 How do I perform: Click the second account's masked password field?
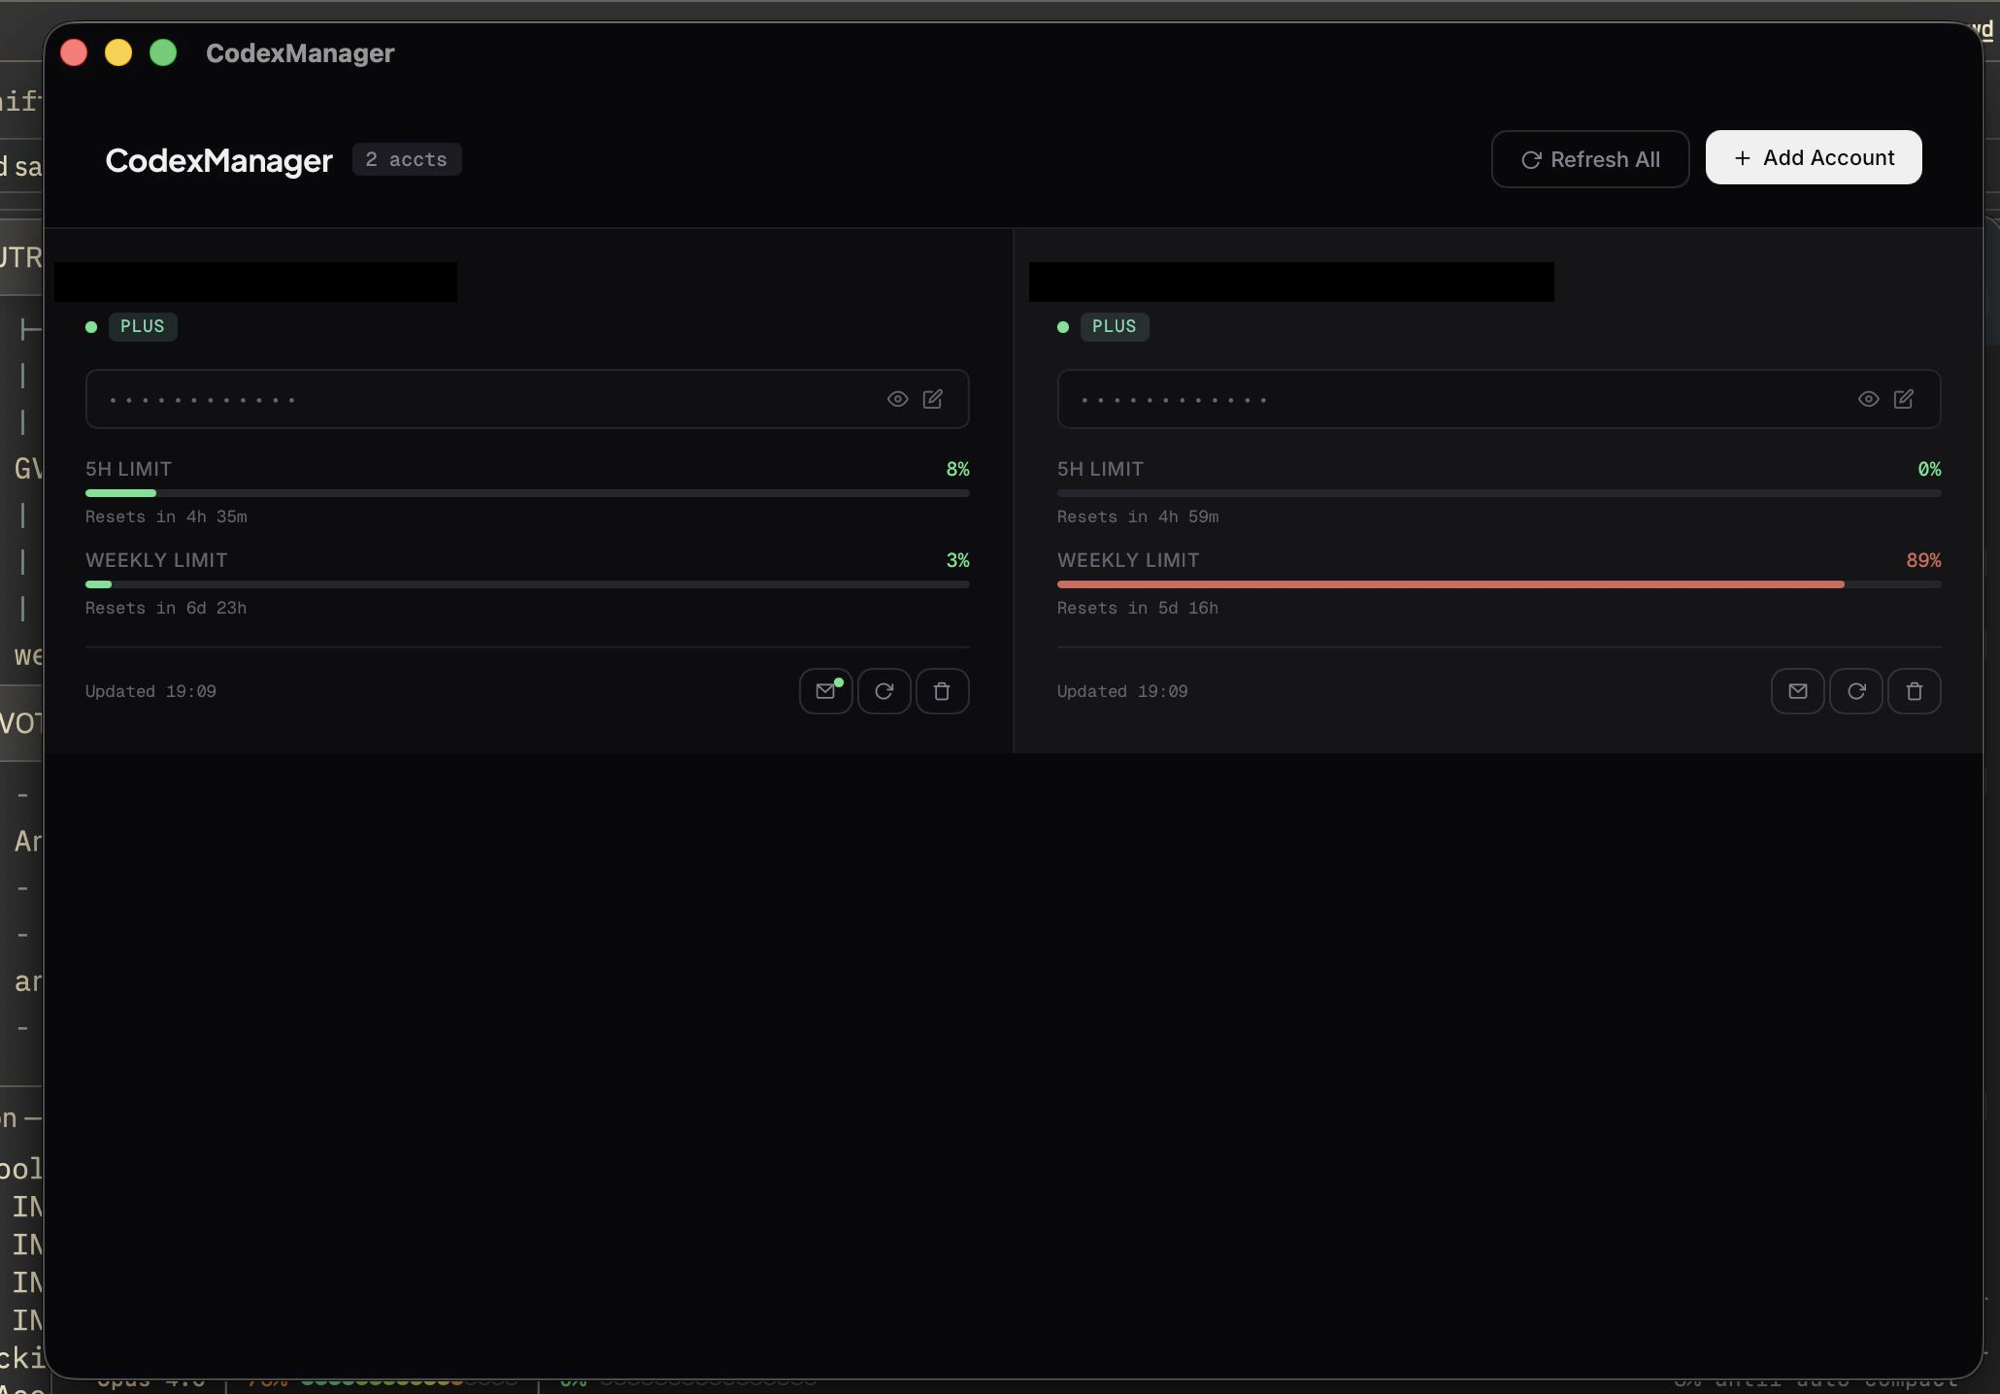[1450, 399]
